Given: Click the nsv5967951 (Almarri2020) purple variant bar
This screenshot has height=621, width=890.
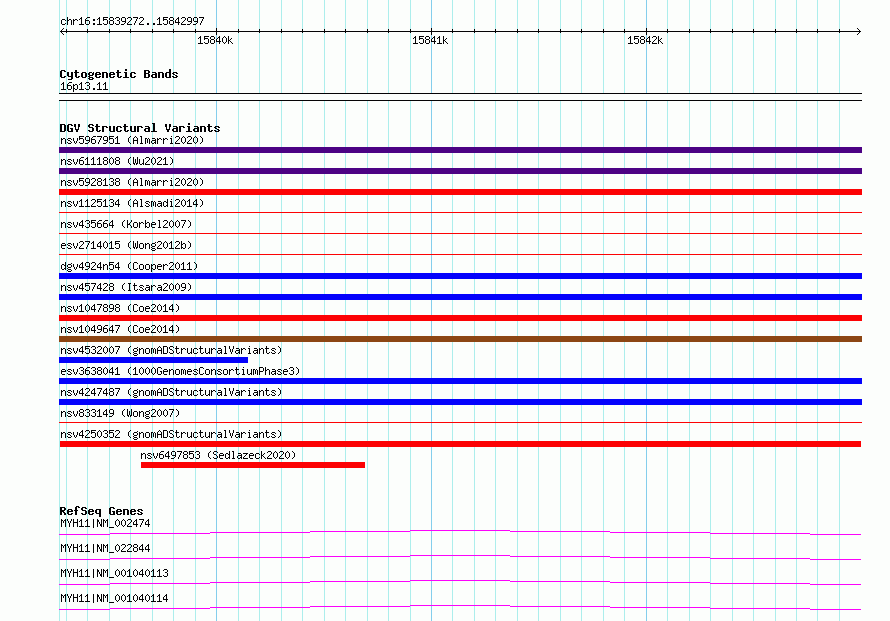Looking at the screenshot, I should [460, 150].
